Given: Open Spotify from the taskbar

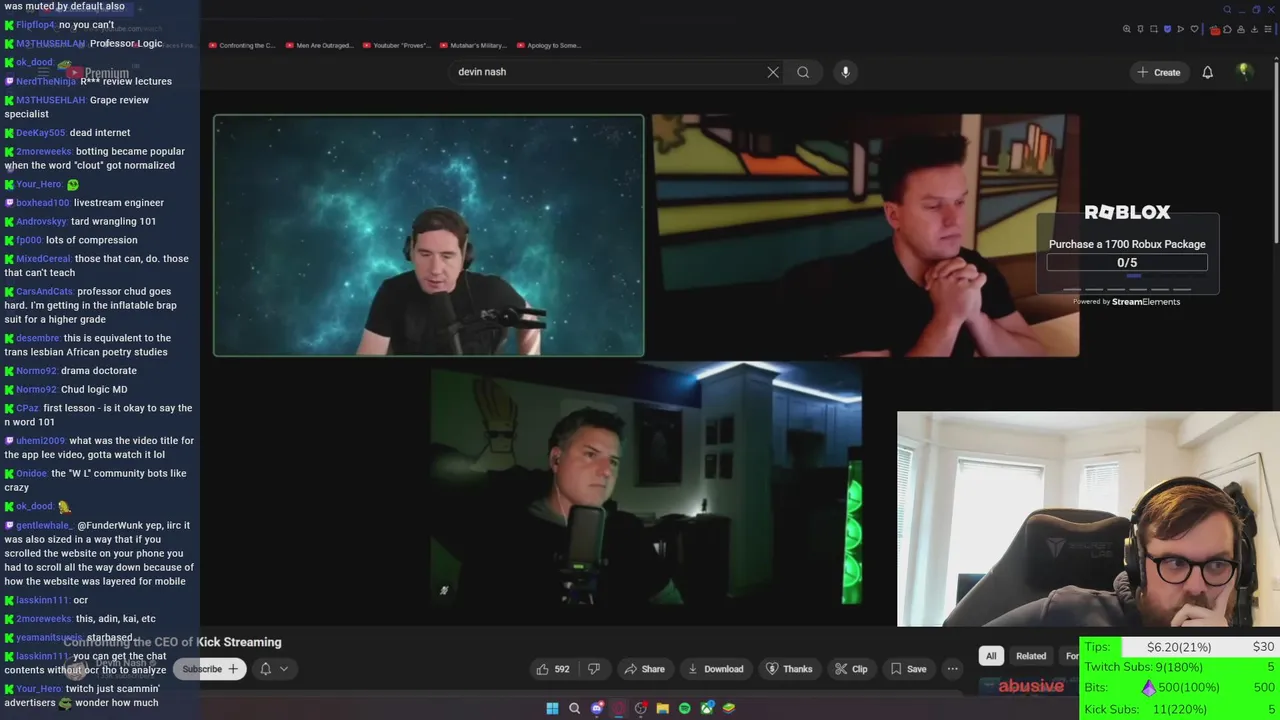Looking at the screenshot, I should (x=685, y=708).
